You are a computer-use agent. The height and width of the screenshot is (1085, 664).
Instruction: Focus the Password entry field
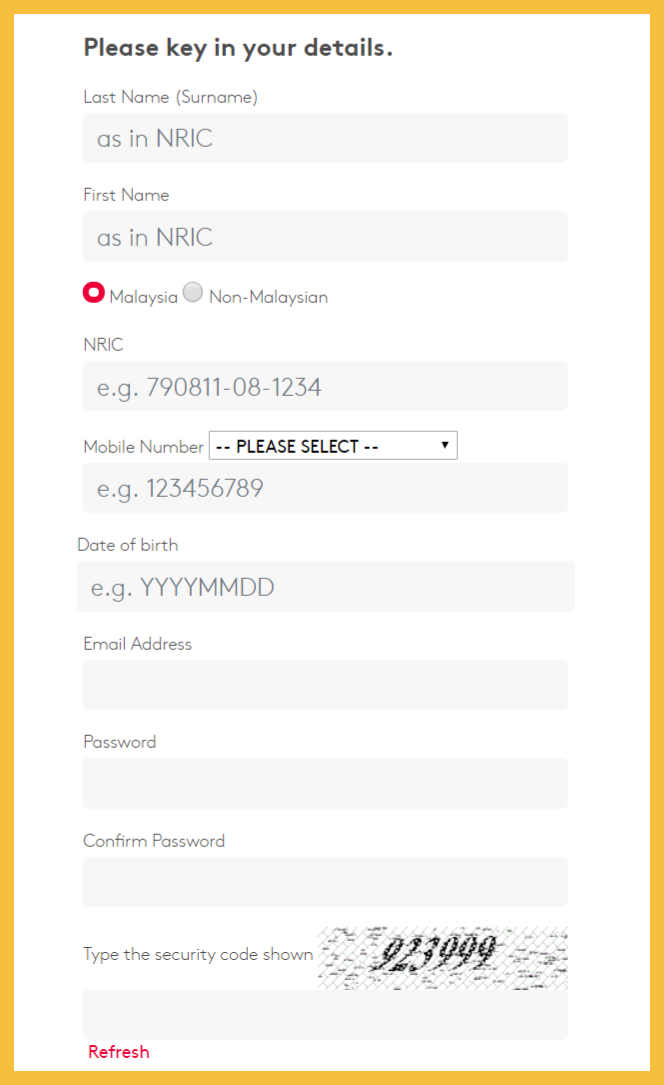325,783
